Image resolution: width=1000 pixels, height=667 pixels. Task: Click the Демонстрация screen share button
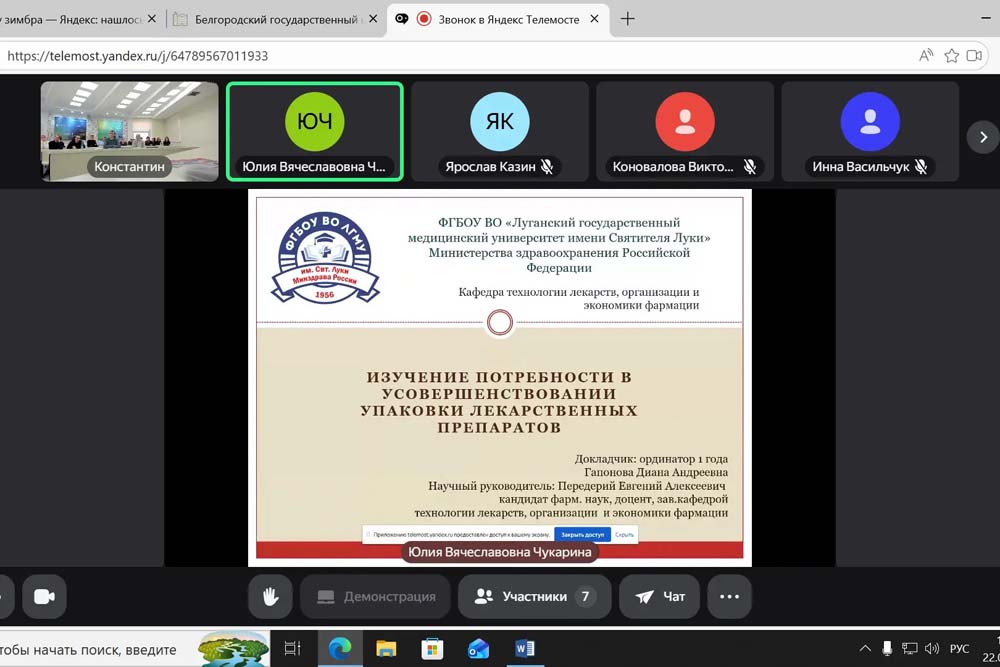click(376, 596)
